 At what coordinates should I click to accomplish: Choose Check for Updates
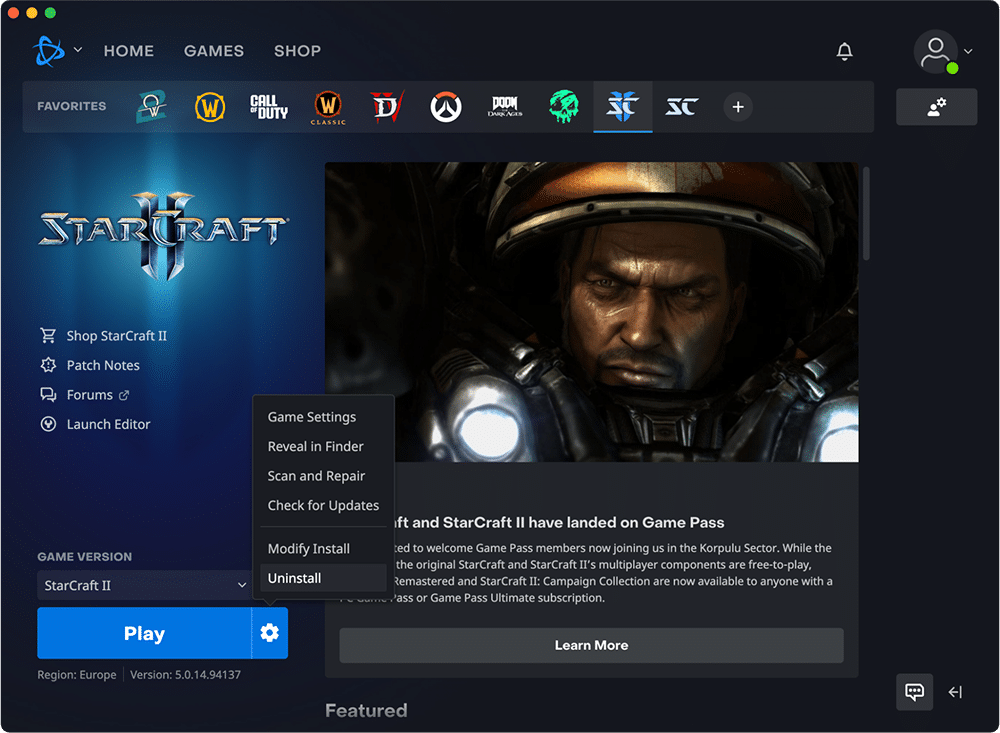click(323, 505)
